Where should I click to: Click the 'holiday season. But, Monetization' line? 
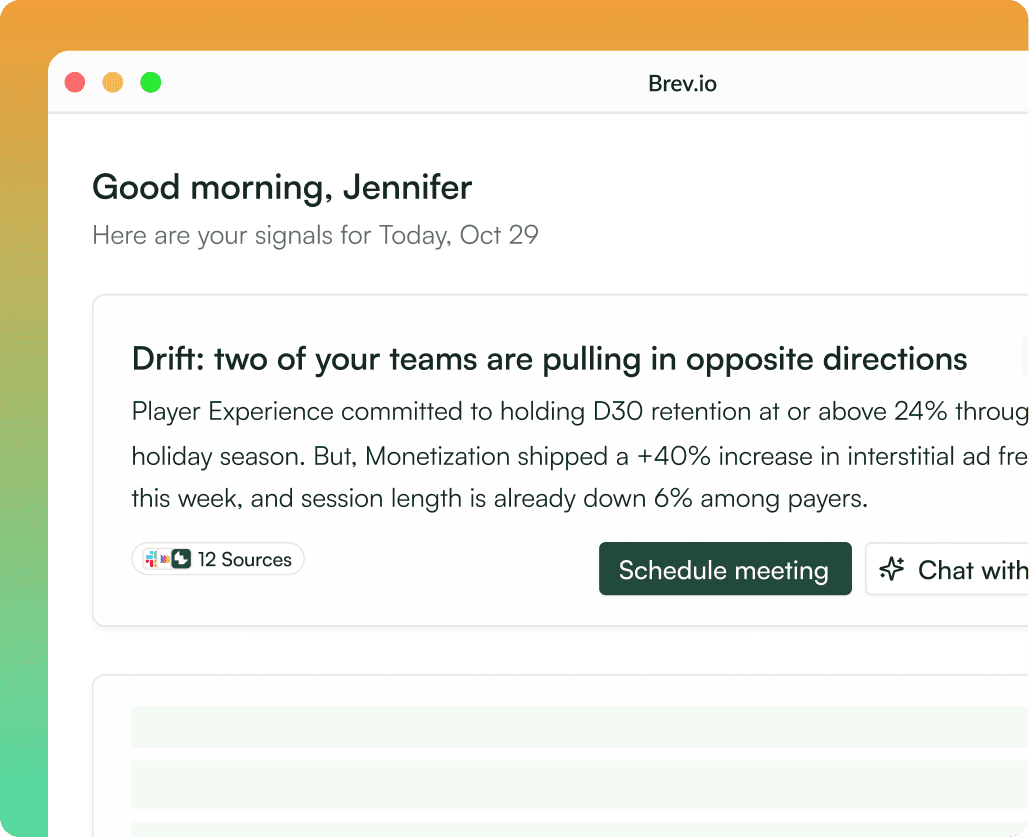click(580, 456)
